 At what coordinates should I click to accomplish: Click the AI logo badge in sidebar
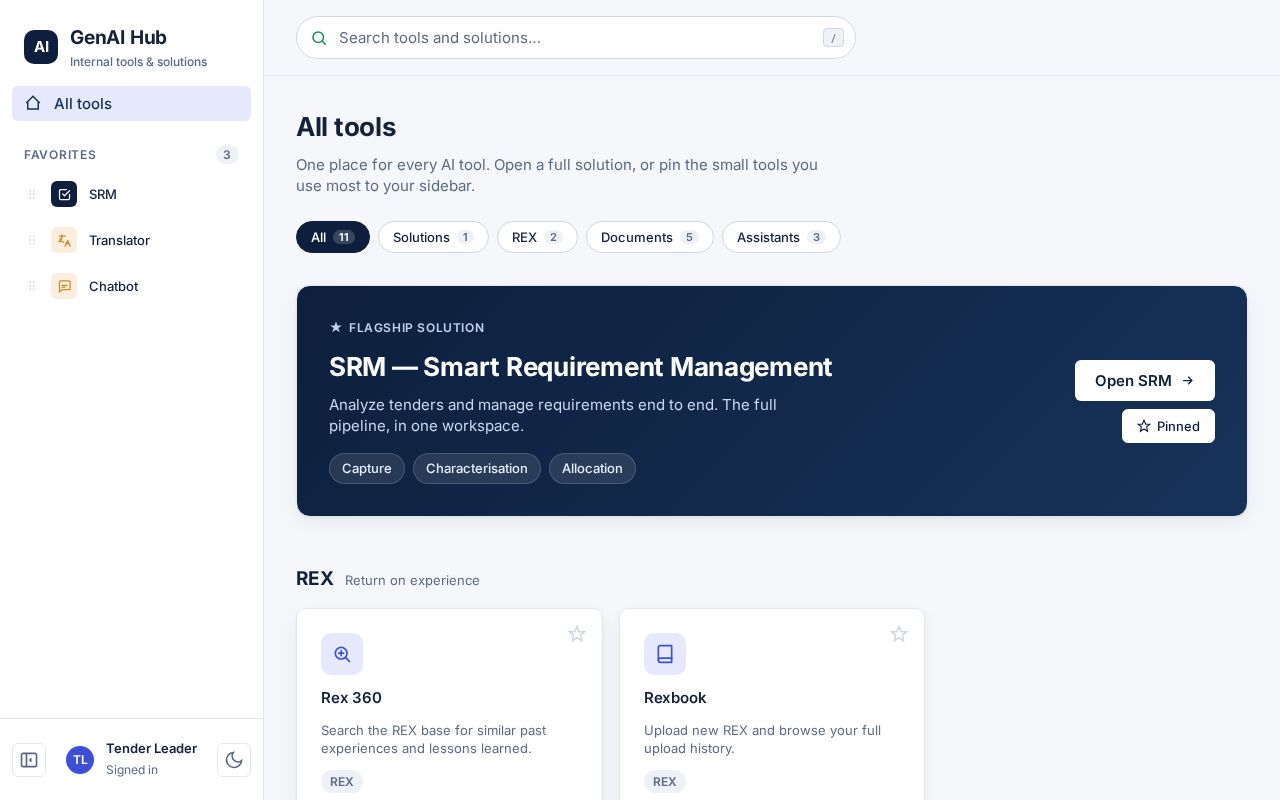point(41,47)
